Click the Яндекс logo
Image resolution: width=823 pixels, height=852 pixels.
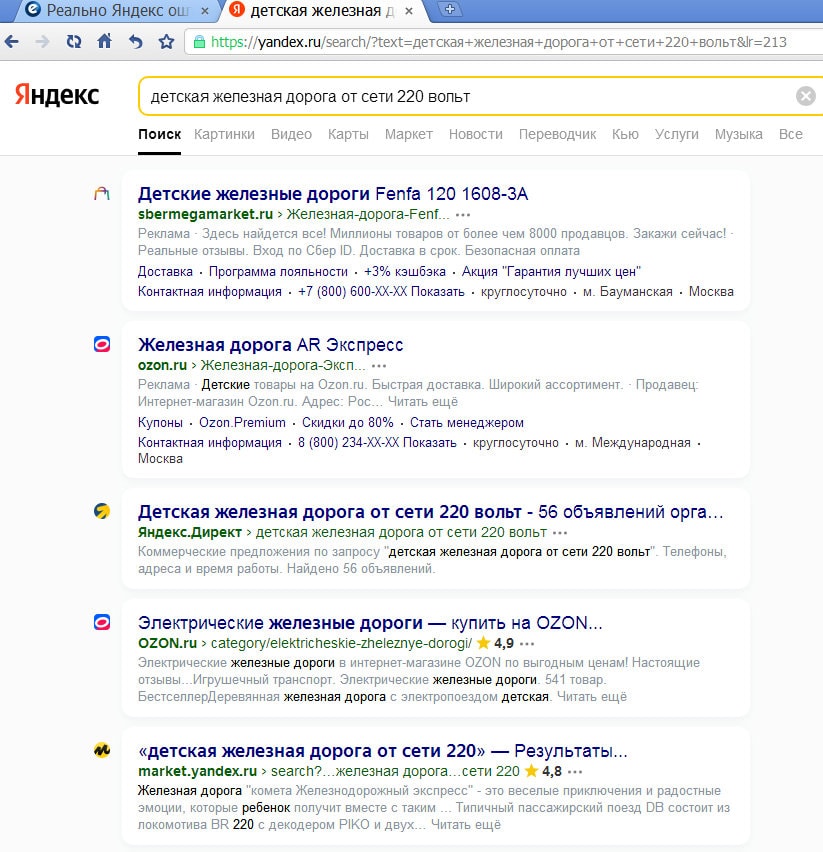pos(56,95)
